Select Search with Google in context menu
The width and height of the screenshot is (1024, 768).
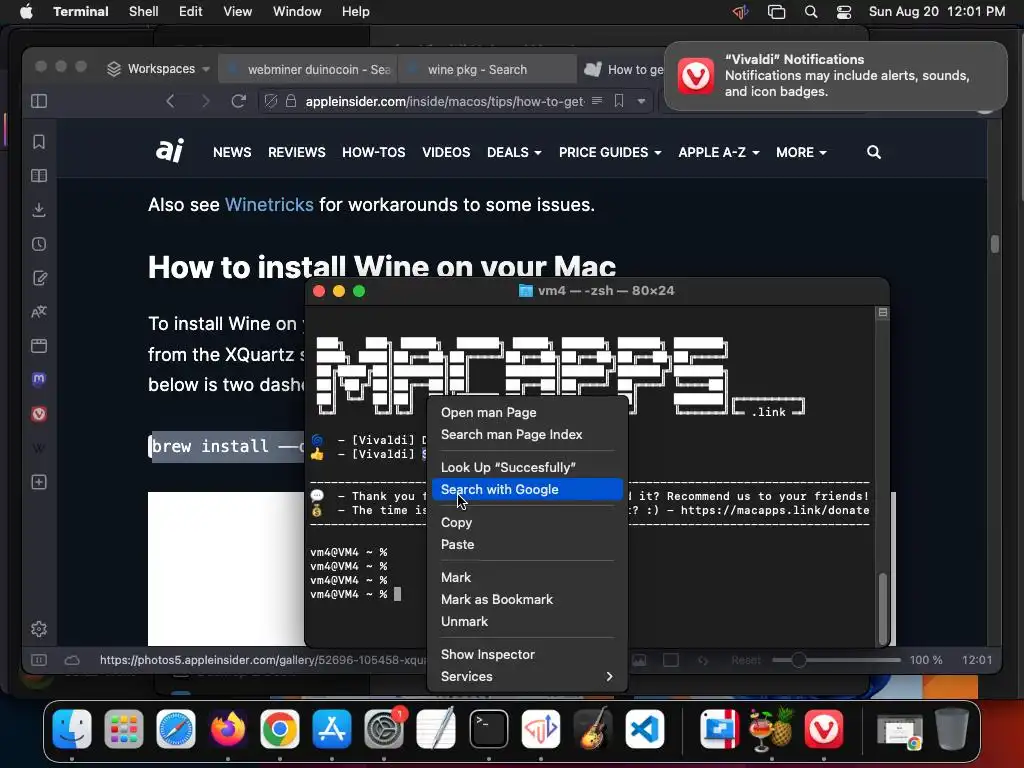click(527, 489)
